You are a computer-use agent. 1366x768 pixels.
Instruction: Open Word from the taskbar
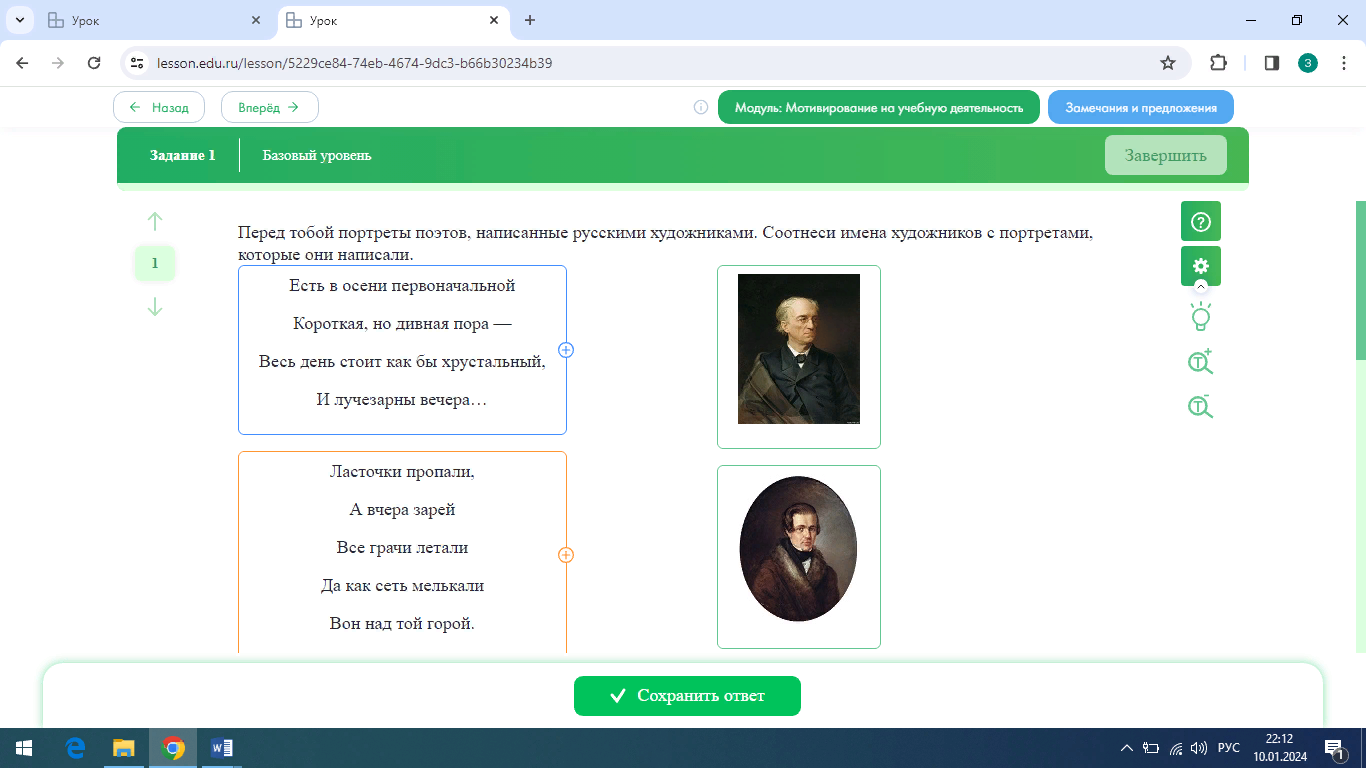tap(222, 748)
